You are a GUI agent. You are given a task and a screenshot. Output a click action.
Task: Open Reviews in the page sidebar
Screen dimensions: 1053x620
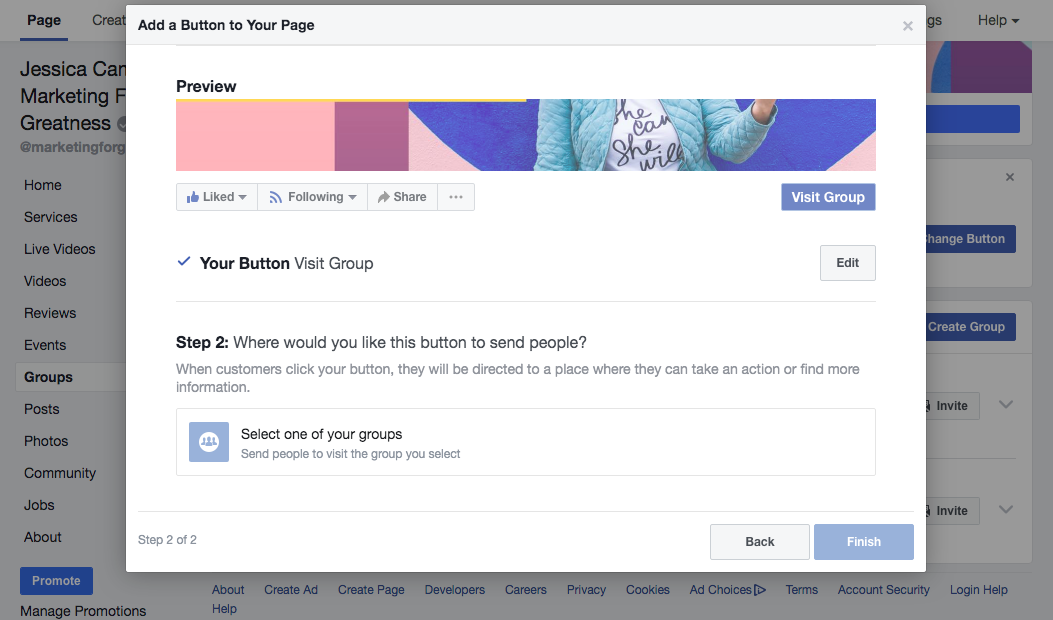(x=50, y=313)
